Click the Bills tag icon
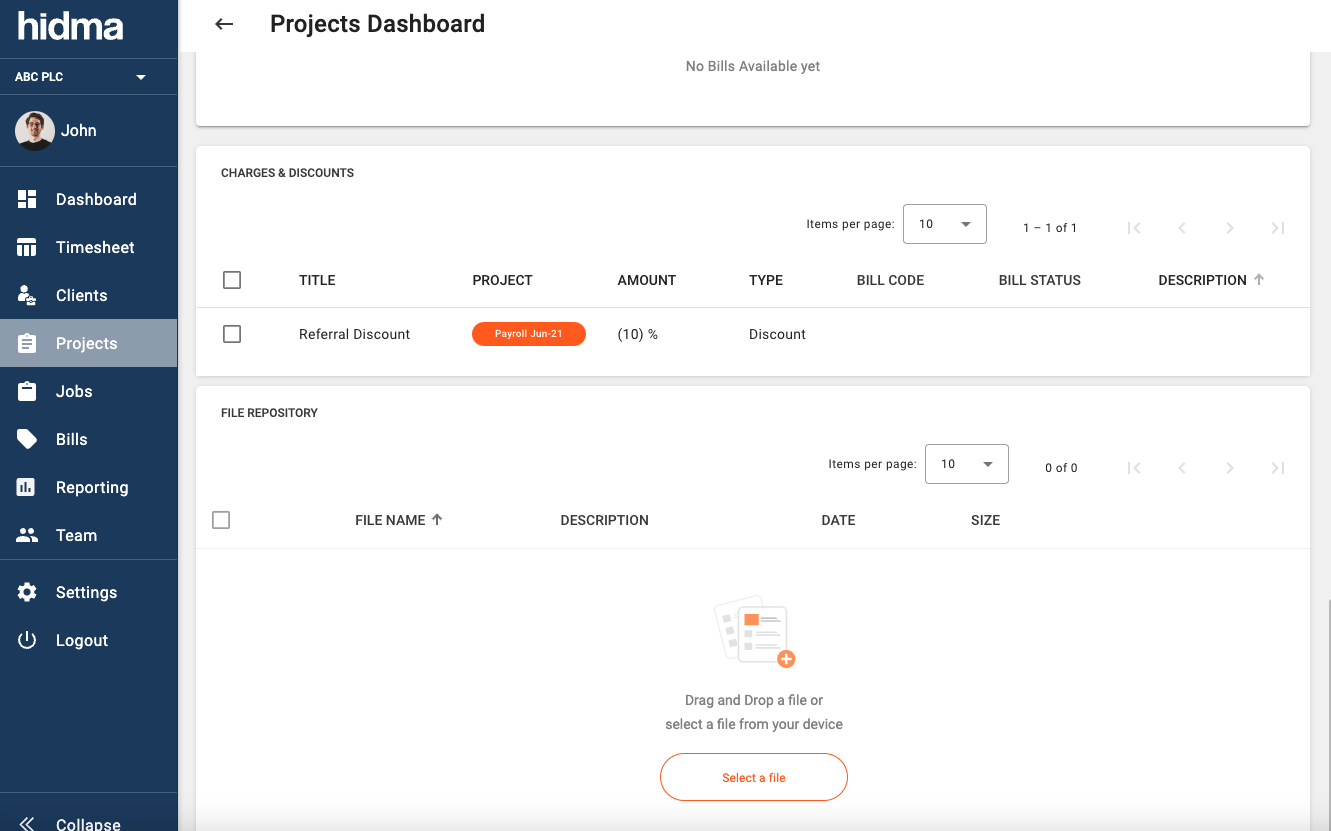The height and width of the screenshot is (831, 1331). point(27,439)
